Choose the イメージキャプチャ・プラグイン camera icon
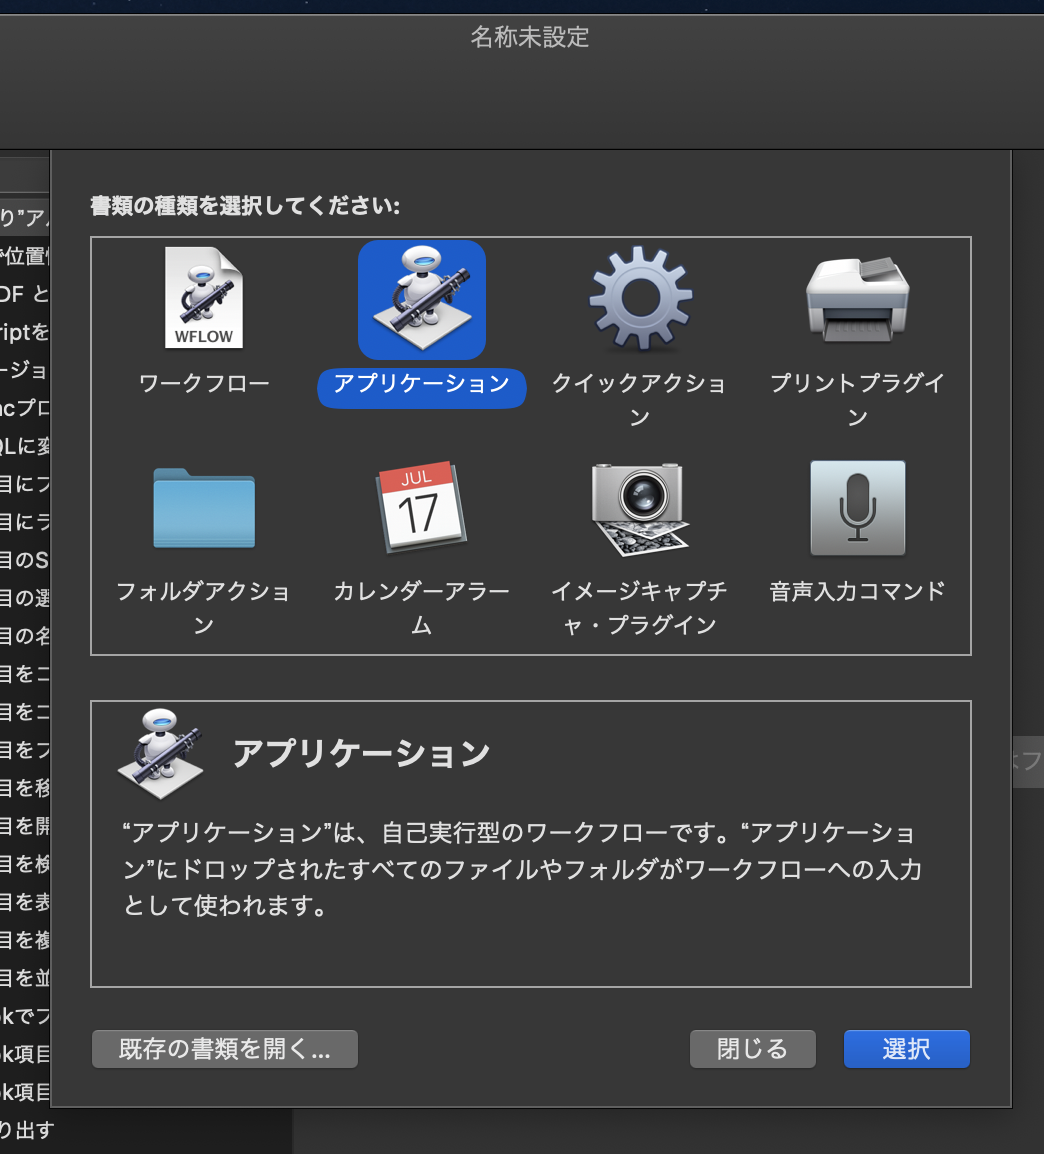This screenshot has width=1044, height=1154. (x=639, y=508)
